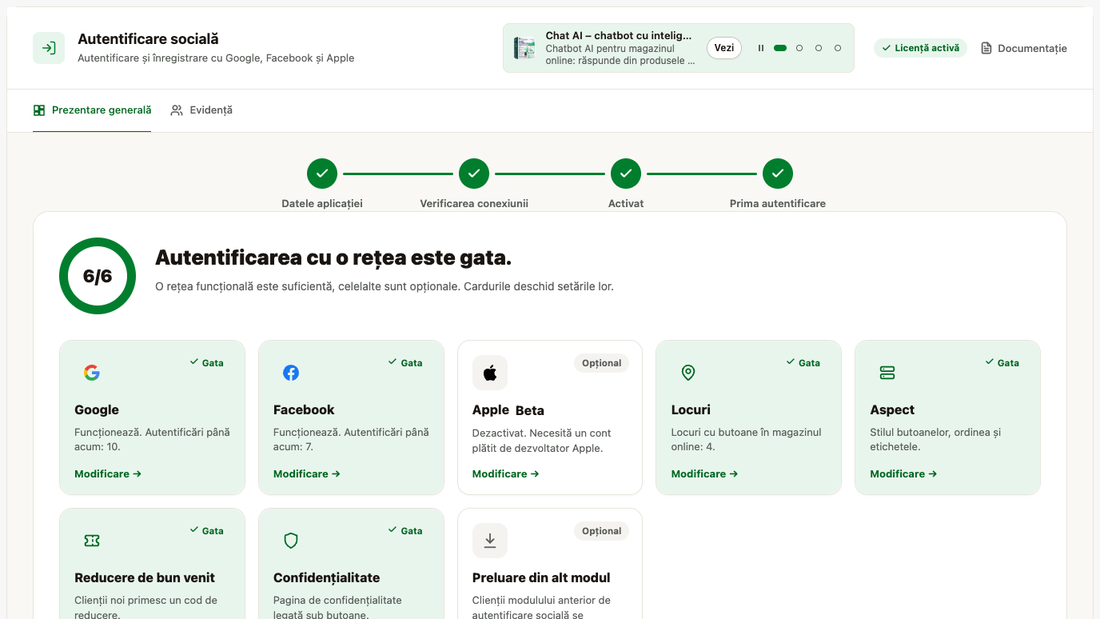The image size is (1100, 619).
Task: Click the Apple logo icon
Action: (x=490, y=373)
